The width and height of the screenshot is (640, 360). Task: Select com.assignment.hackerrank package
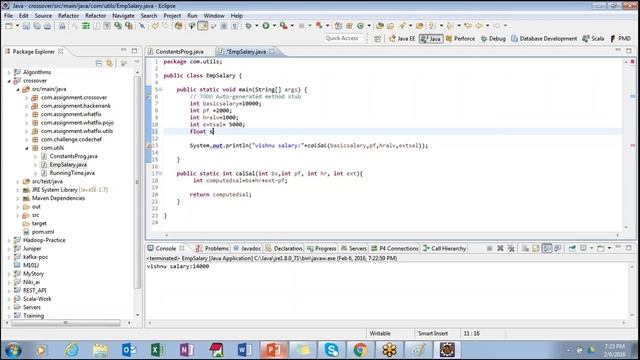coord(76,106)
